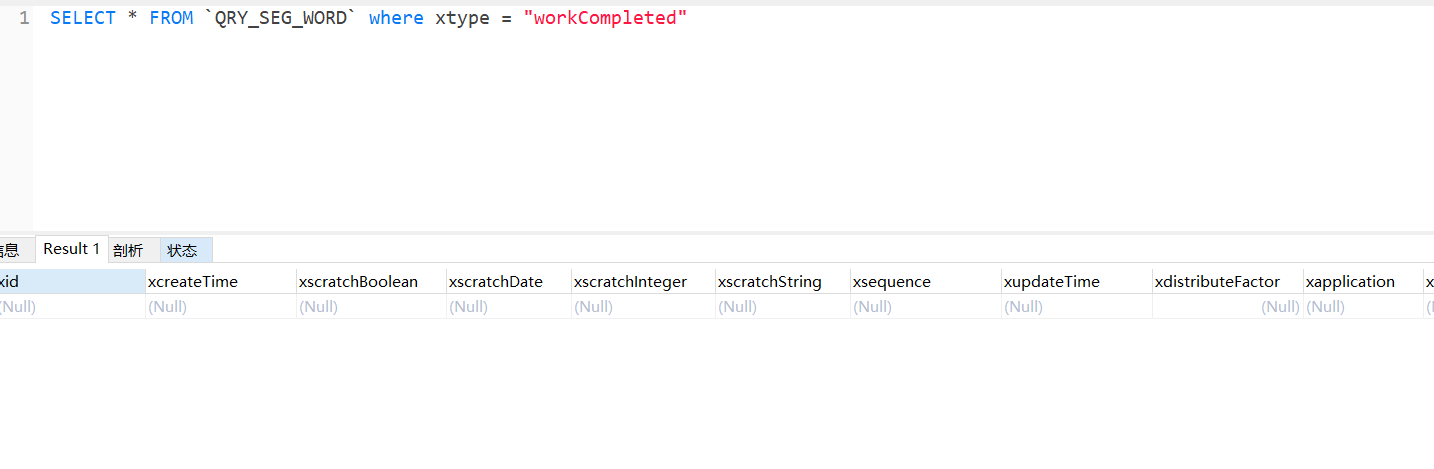Click line number 1 in the editor gutter
The image size is (1434, 469).
point(24,18)
